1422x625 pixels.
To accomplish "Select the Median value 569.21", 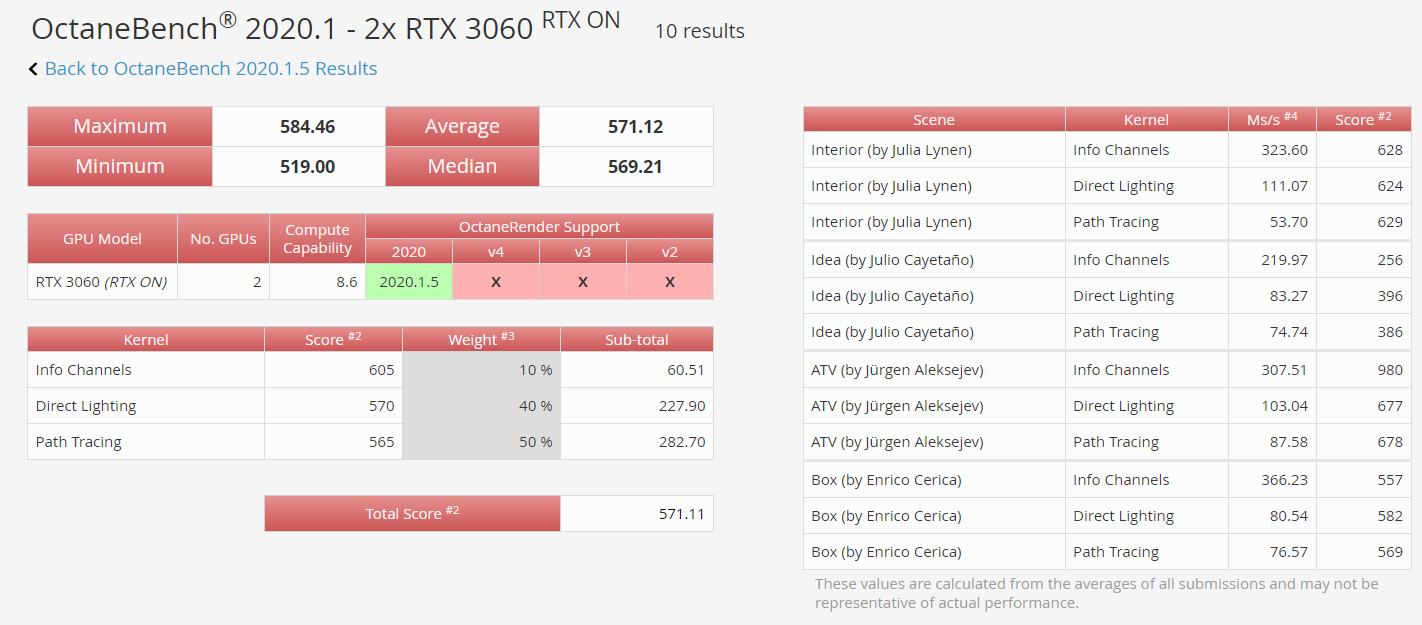I will click(x=635, y=166).
